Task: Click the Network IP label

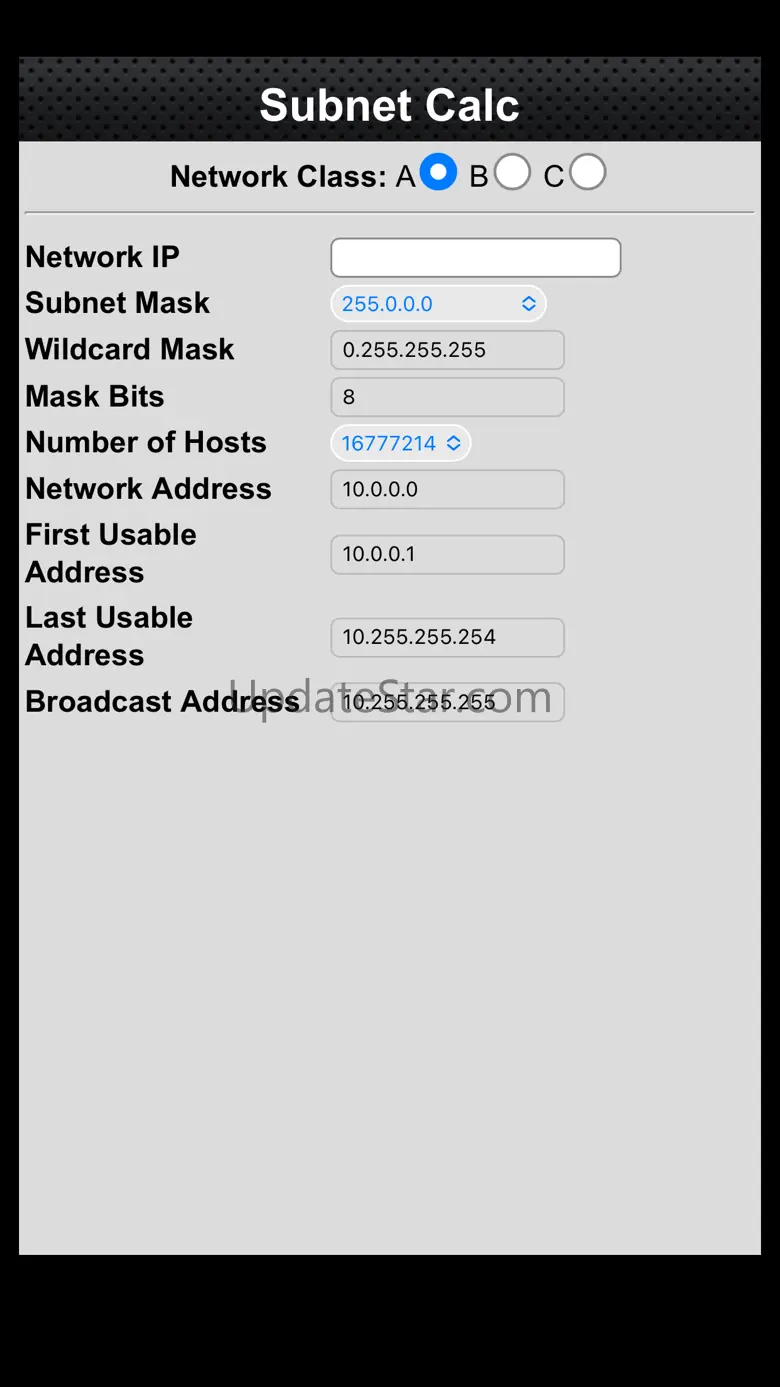Action: tap(102, 257)
